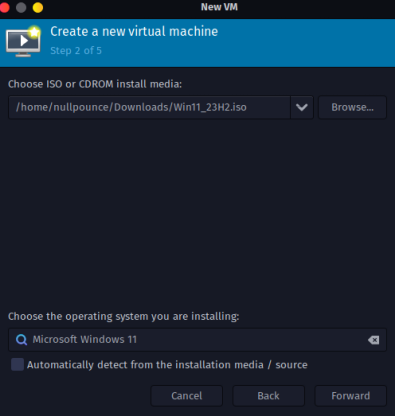395x416 pixels.
Task: Click 'Choose ISO or CDROM install media:' label
Action: coord(95,84)
